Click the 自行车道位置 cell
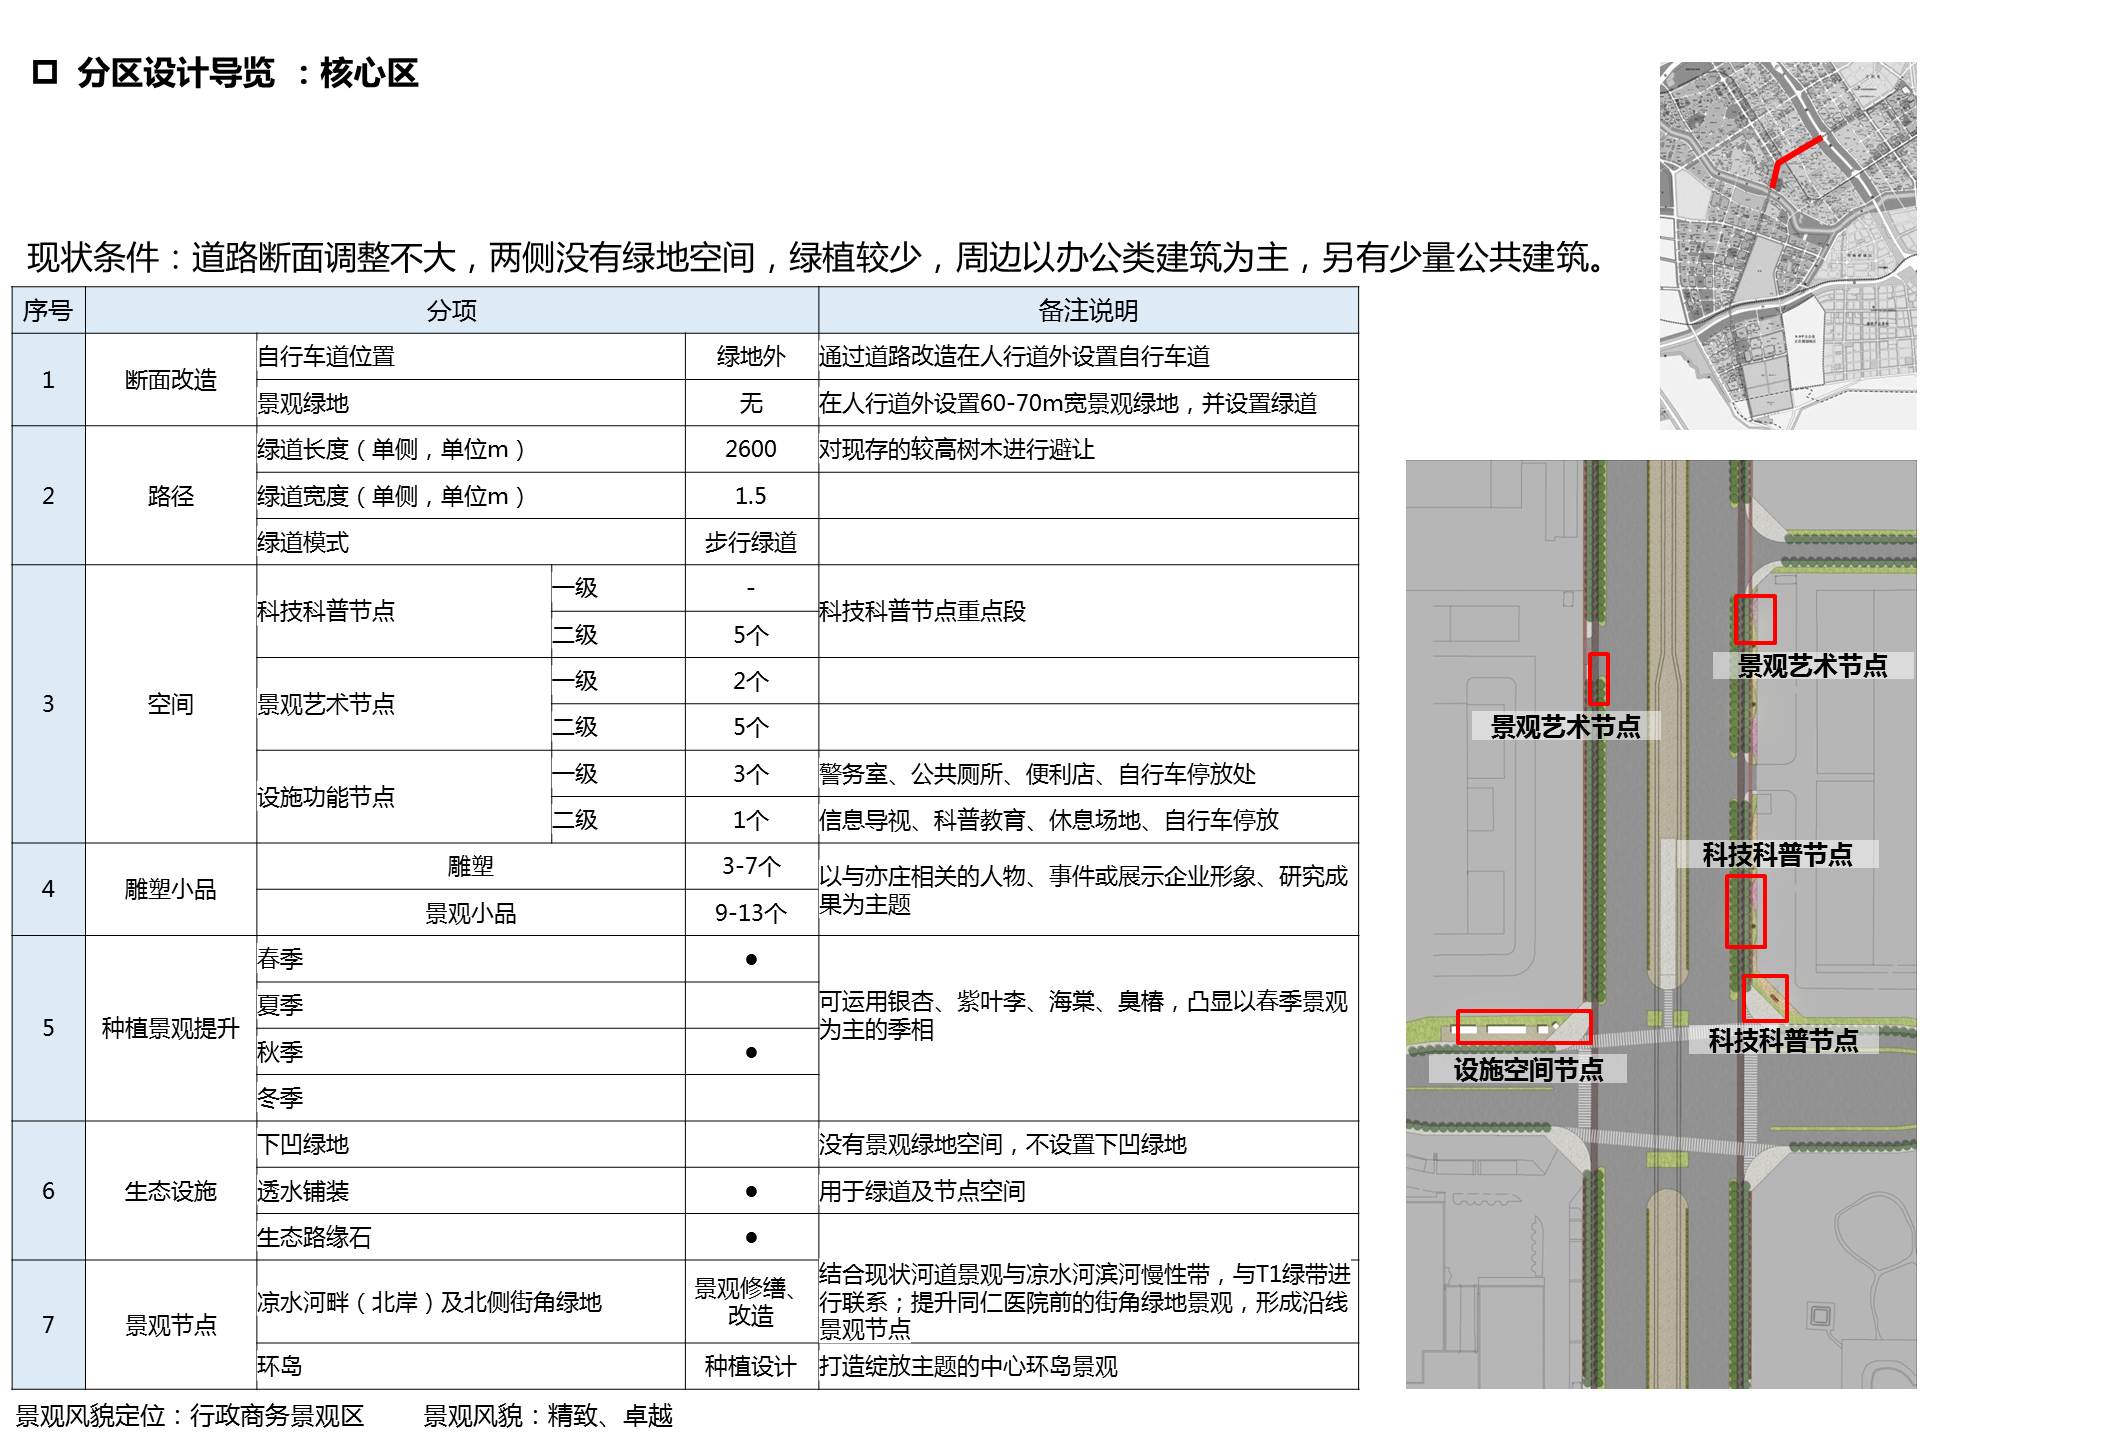The image size is (2112, 1445). pos(471,357)
